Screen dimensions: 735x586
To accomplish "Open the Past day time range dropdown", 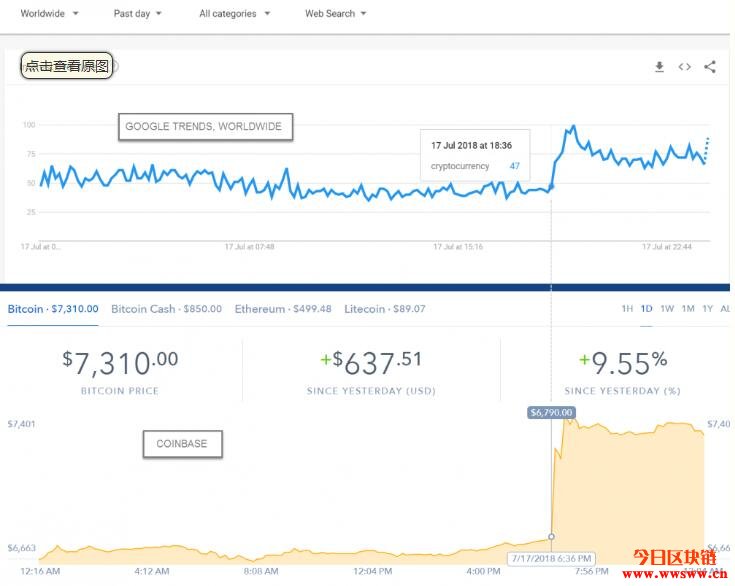I will point(137,14).
